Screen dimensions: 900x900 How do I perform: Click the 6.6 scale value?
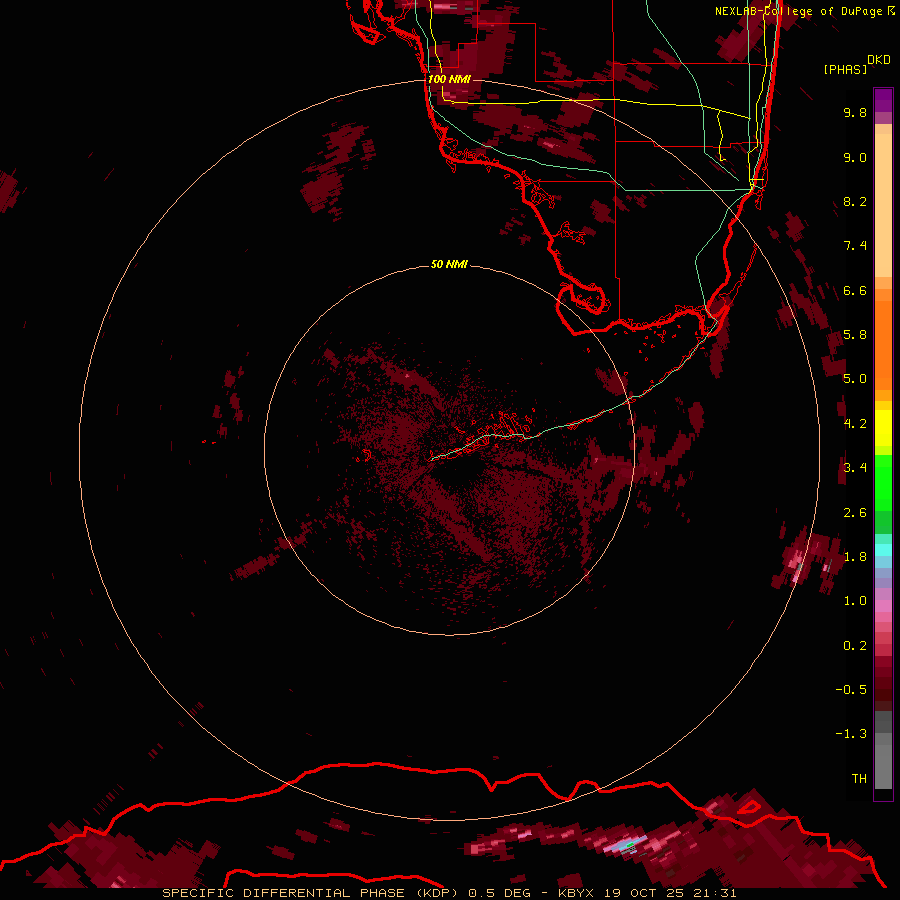click(855, 290)
